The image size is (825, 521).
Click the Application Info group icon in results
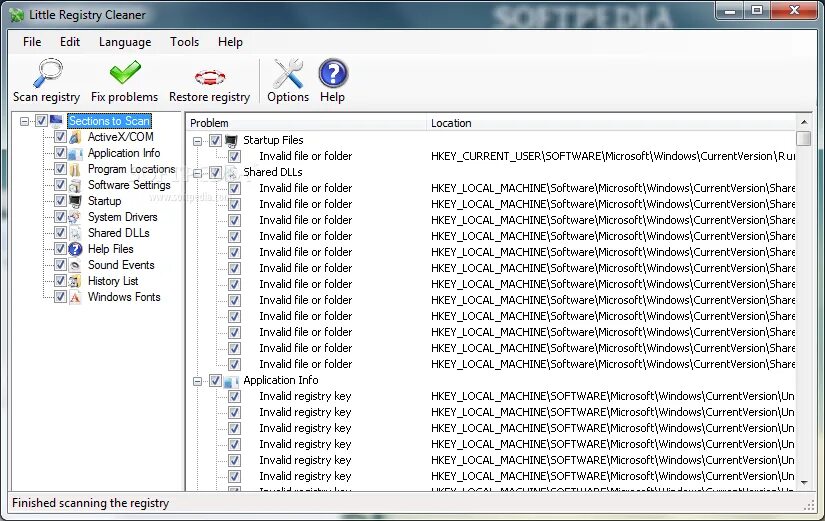(x=231, y=380)
